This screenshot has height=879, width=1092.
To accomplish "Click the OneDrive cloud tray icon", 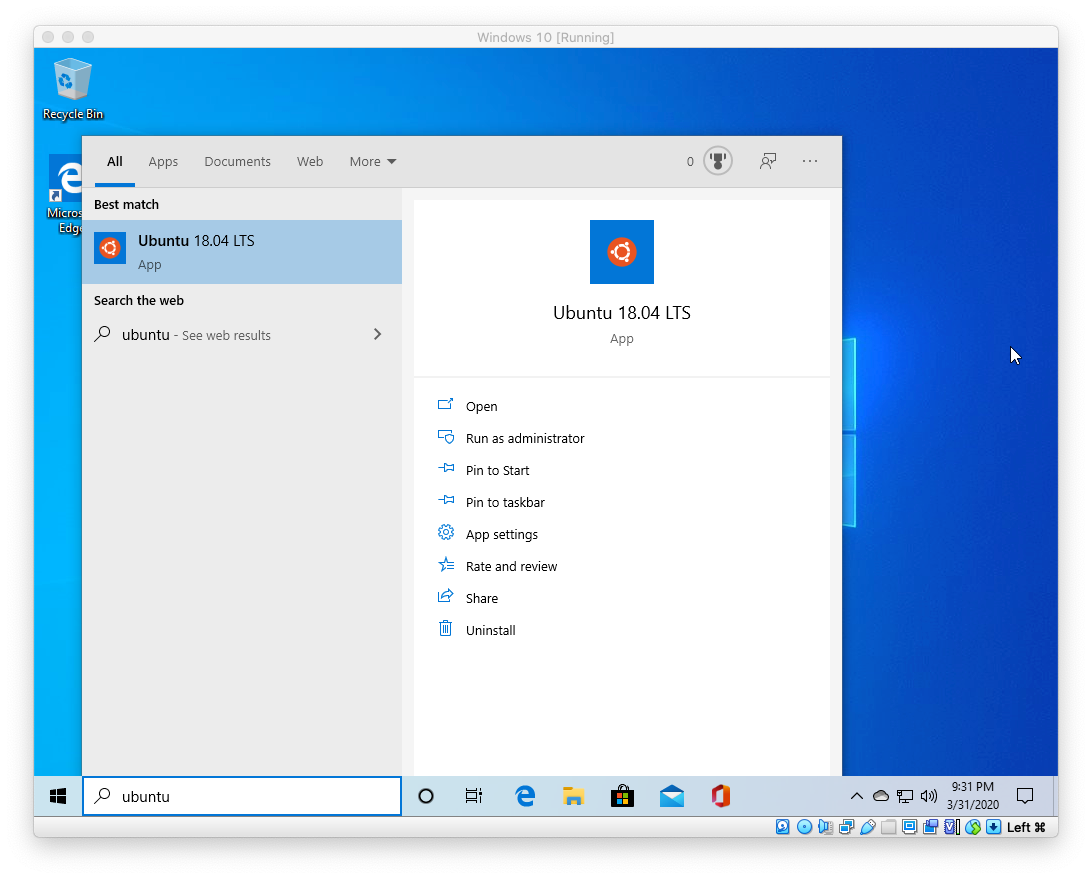I will 881,796.
